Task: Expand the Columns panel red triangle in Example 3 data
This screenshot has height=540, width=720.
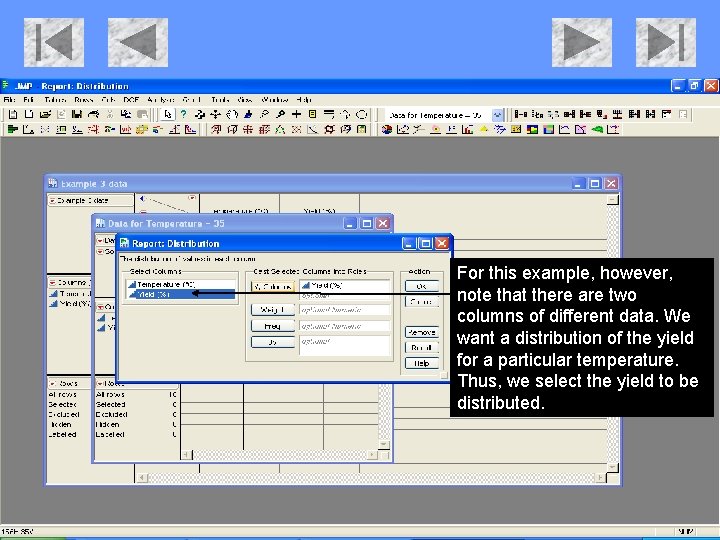Action: 53,282
